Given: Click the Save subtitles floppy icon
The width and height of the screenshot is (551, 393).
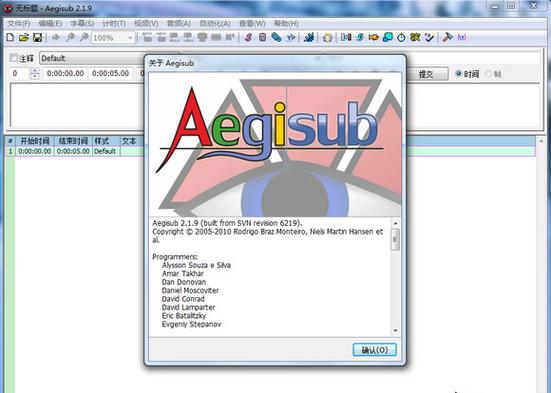Looking at the screenshot, I should pyautogui.click(x=37, y=37).
